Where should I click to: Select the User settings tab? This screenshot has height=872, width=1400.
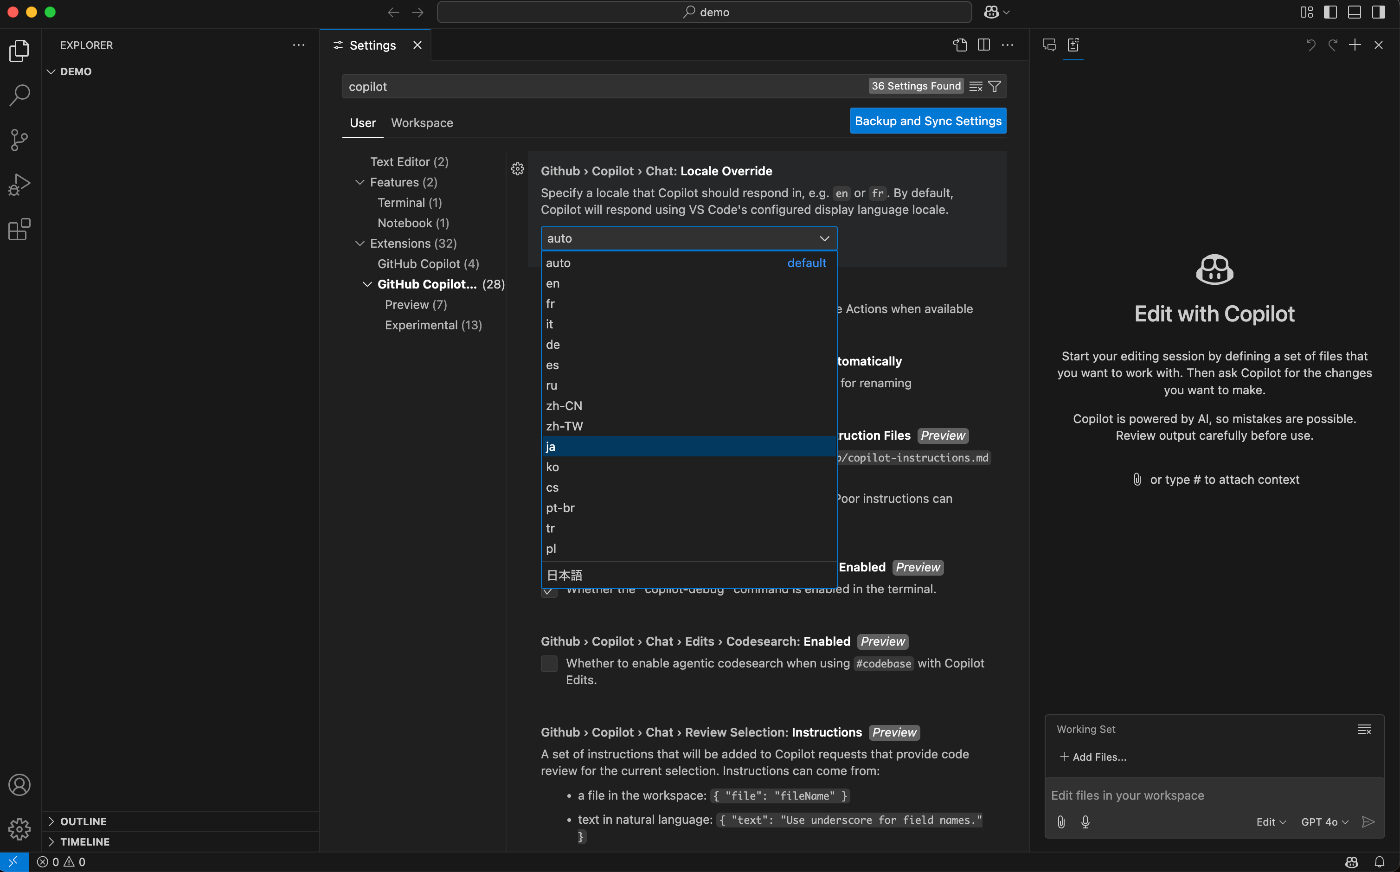363,123
